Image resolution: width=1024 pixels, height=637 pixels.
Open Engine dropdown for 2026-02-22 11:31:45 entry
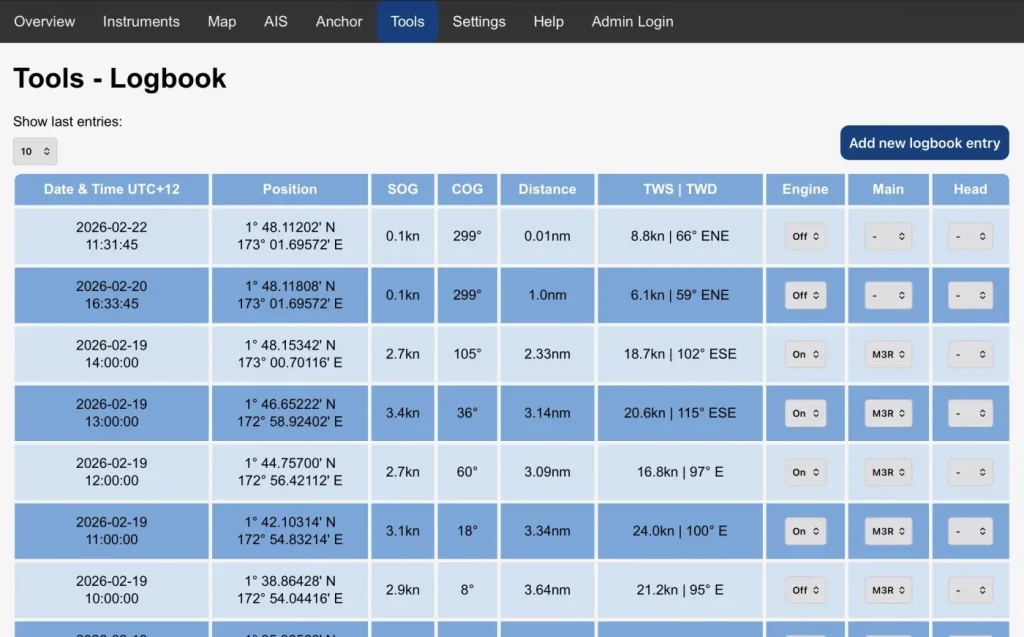click(x=805, y=237)
